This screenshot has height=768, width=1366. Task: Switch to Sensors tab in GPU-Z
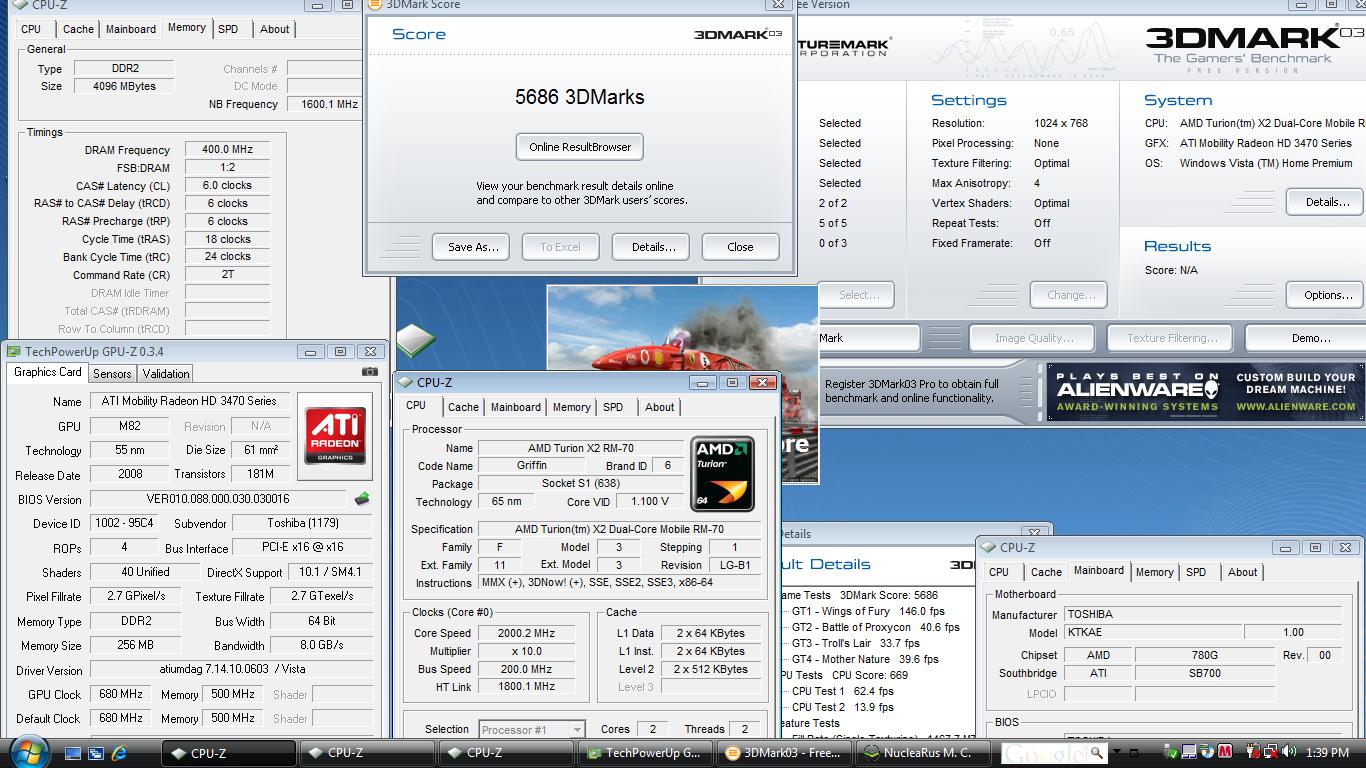point(112,373)
